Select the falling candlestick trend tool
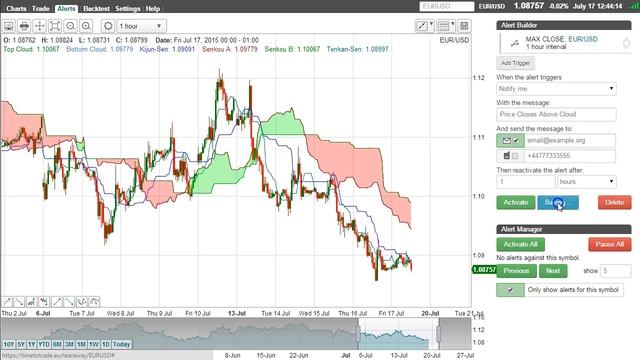 tap(44, 302)
